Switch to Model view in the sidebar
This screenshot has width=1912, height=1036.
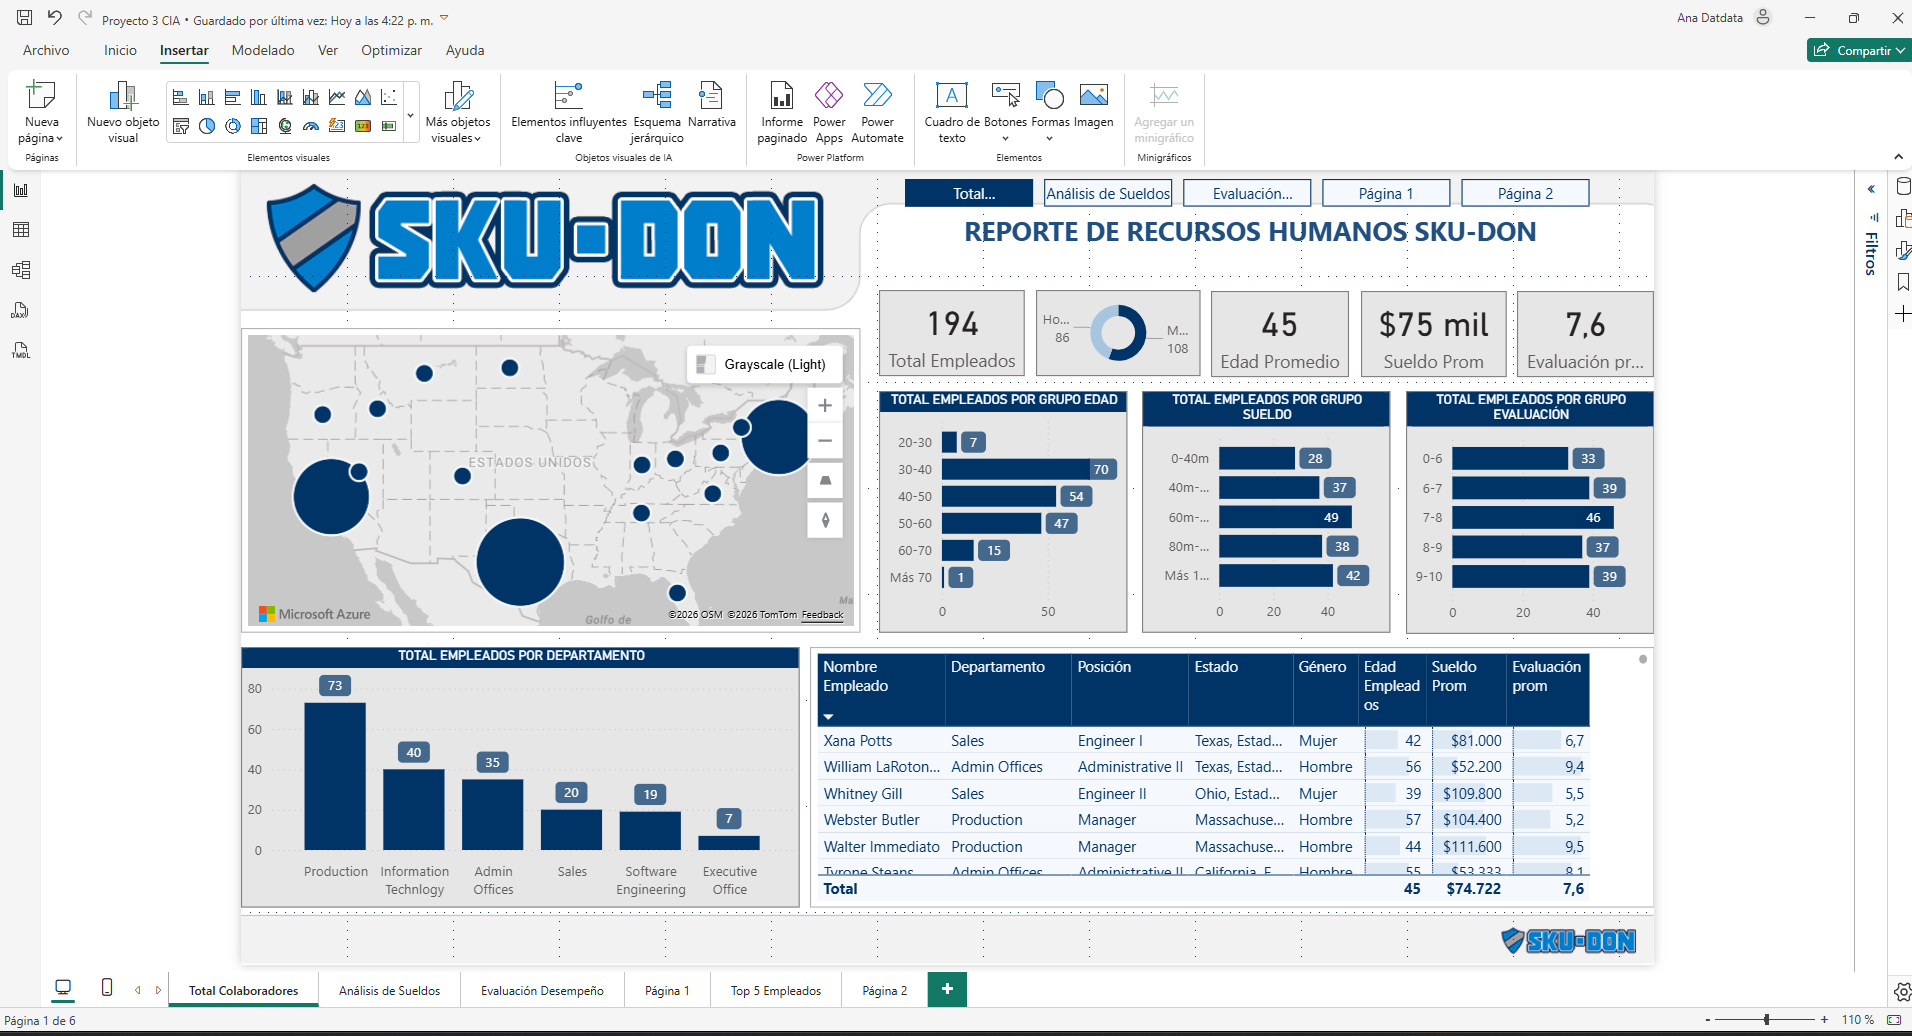[20, 269]
